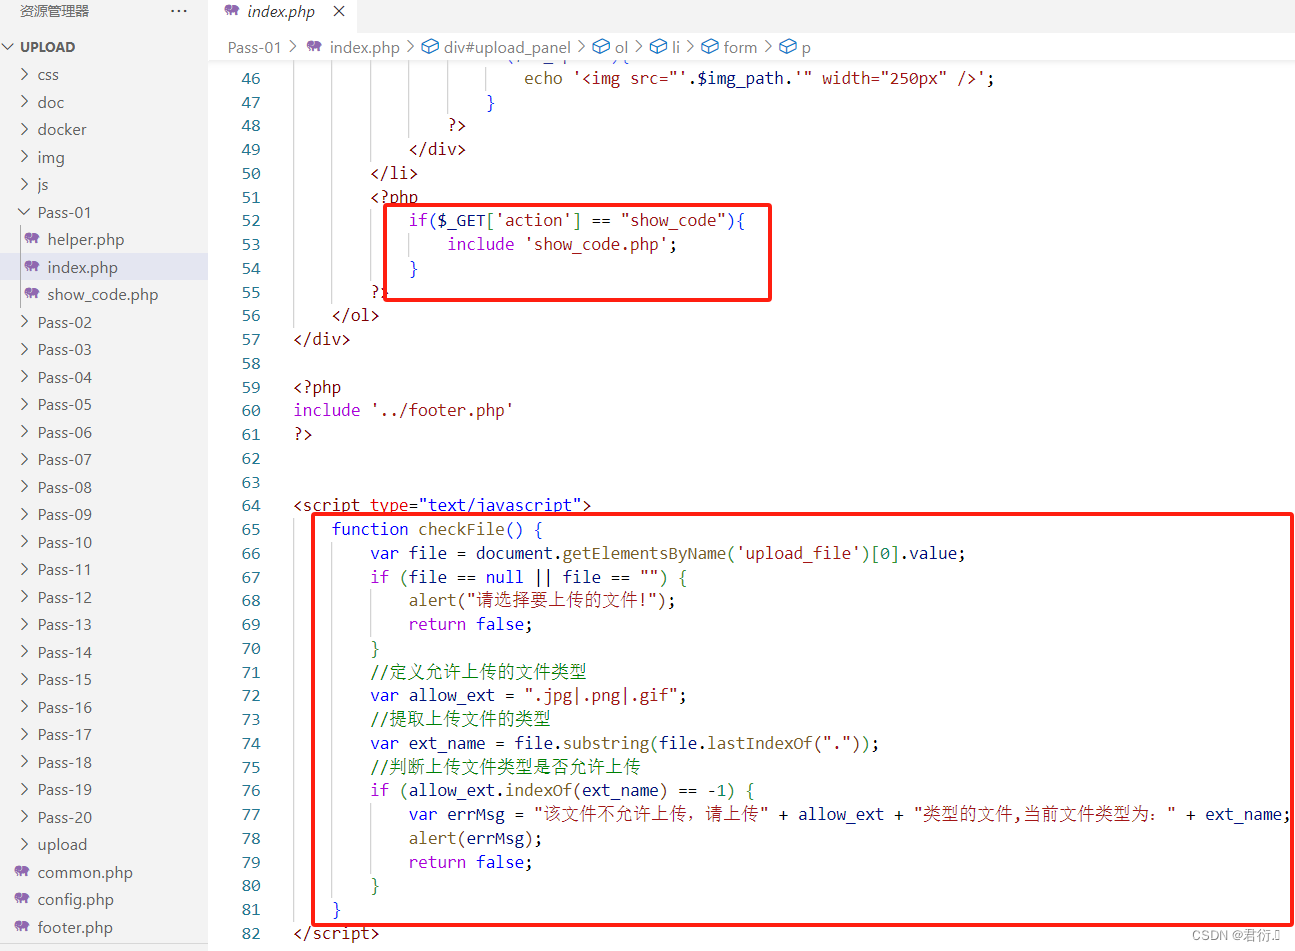Open config.php file

coord(76,899)
